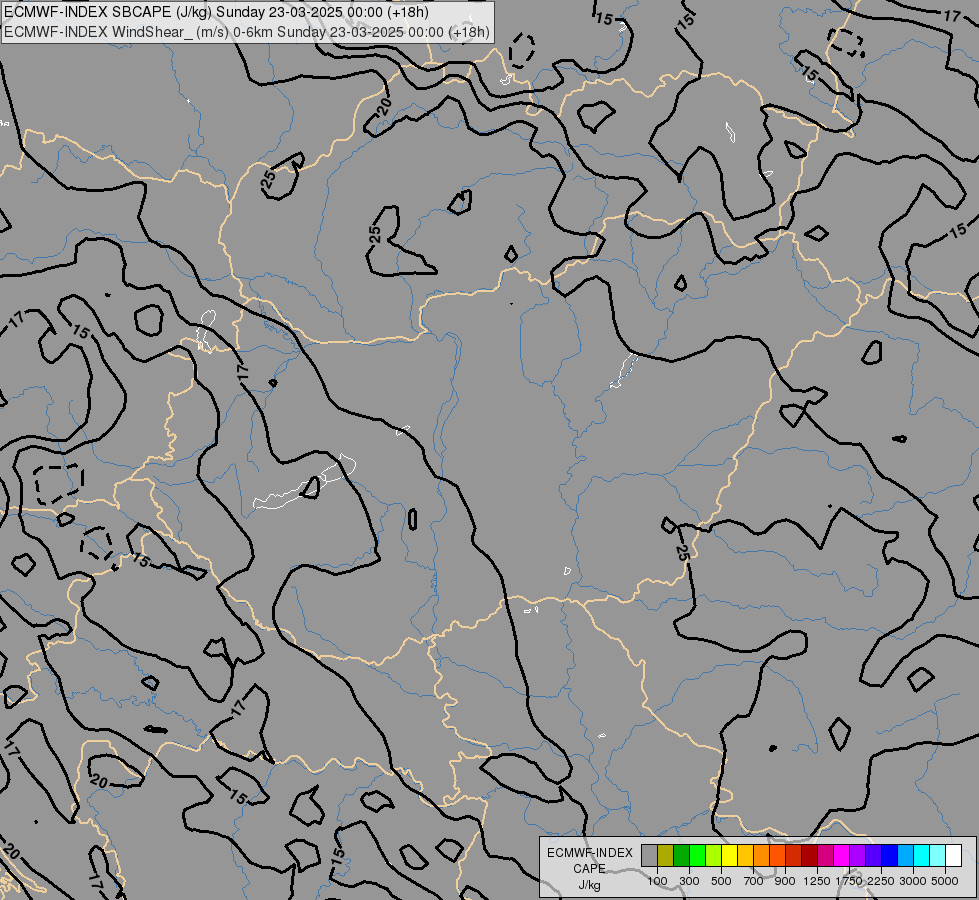Select the bright magenta legend swatch
Screen dimensions: 979x900
(x=842, y=855)
